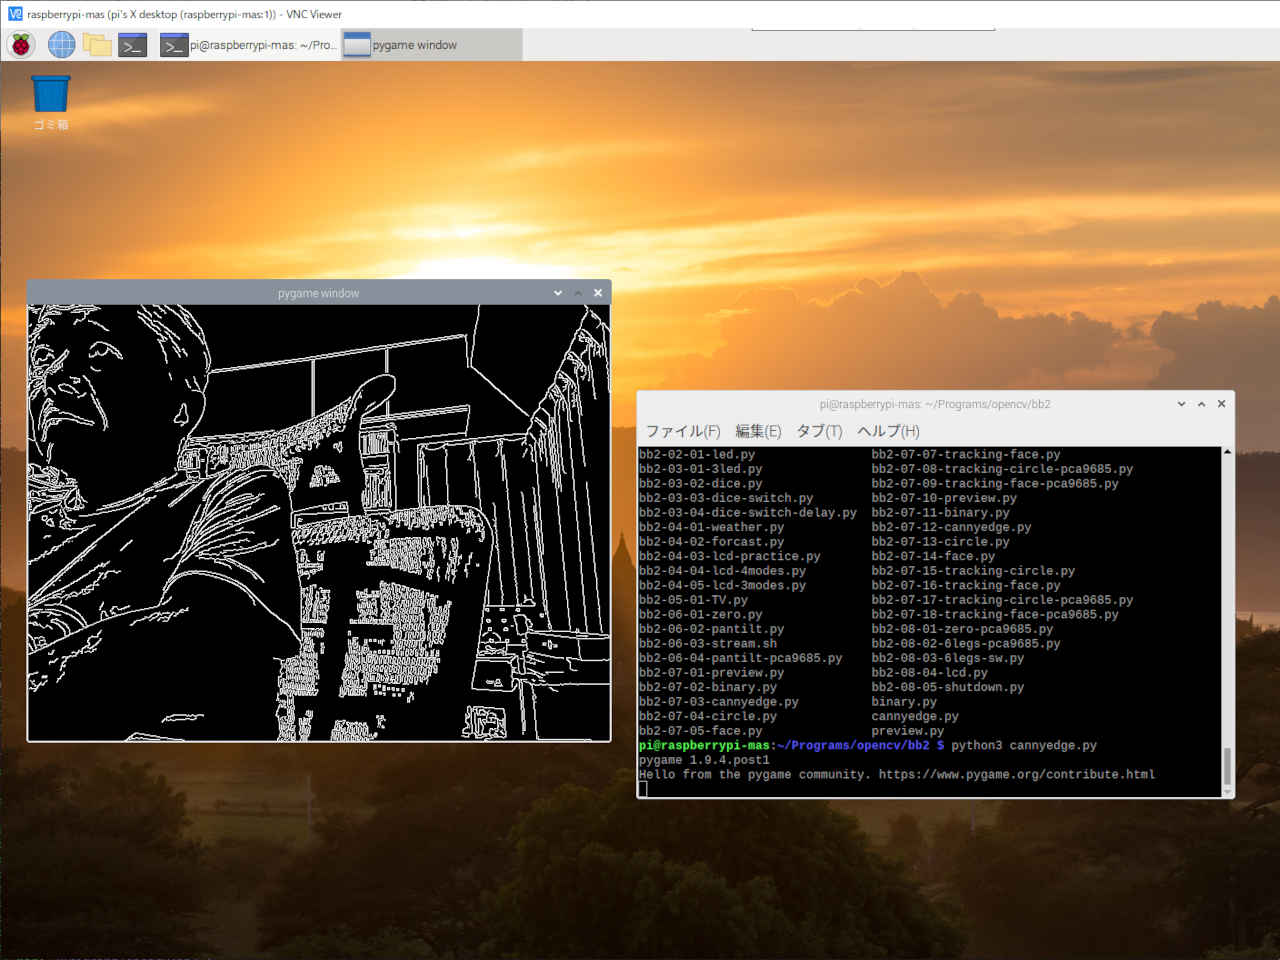This screenshot has height=960, width=1280.
Task: Click the file bb2-08-03-6legs-sw.py
Action: pyautogui.click(x=948, y=658)
